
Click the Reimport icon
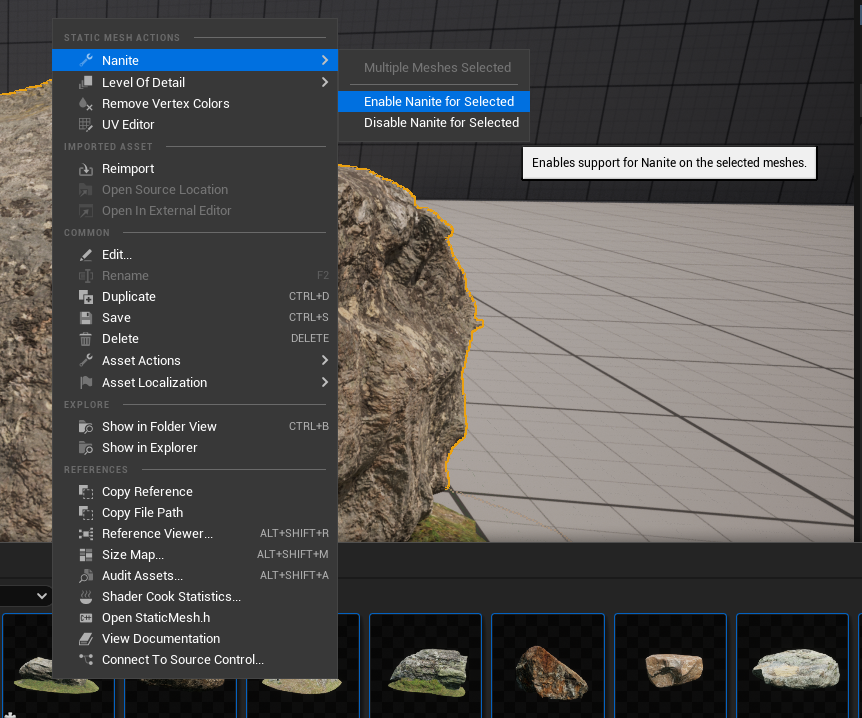[86, 169]
